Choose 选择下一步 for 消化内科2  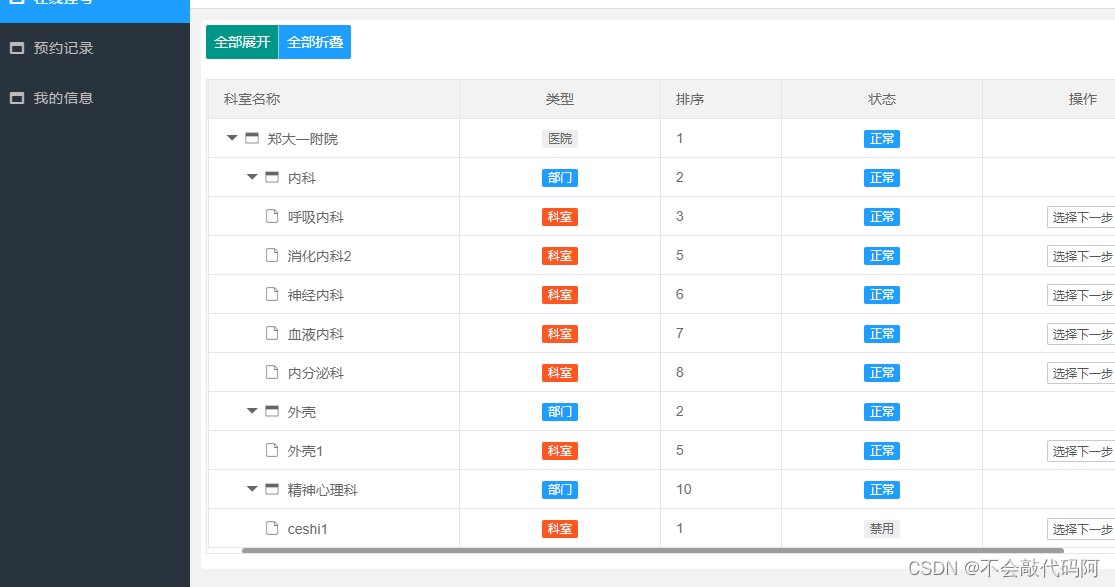point(1081,256)
